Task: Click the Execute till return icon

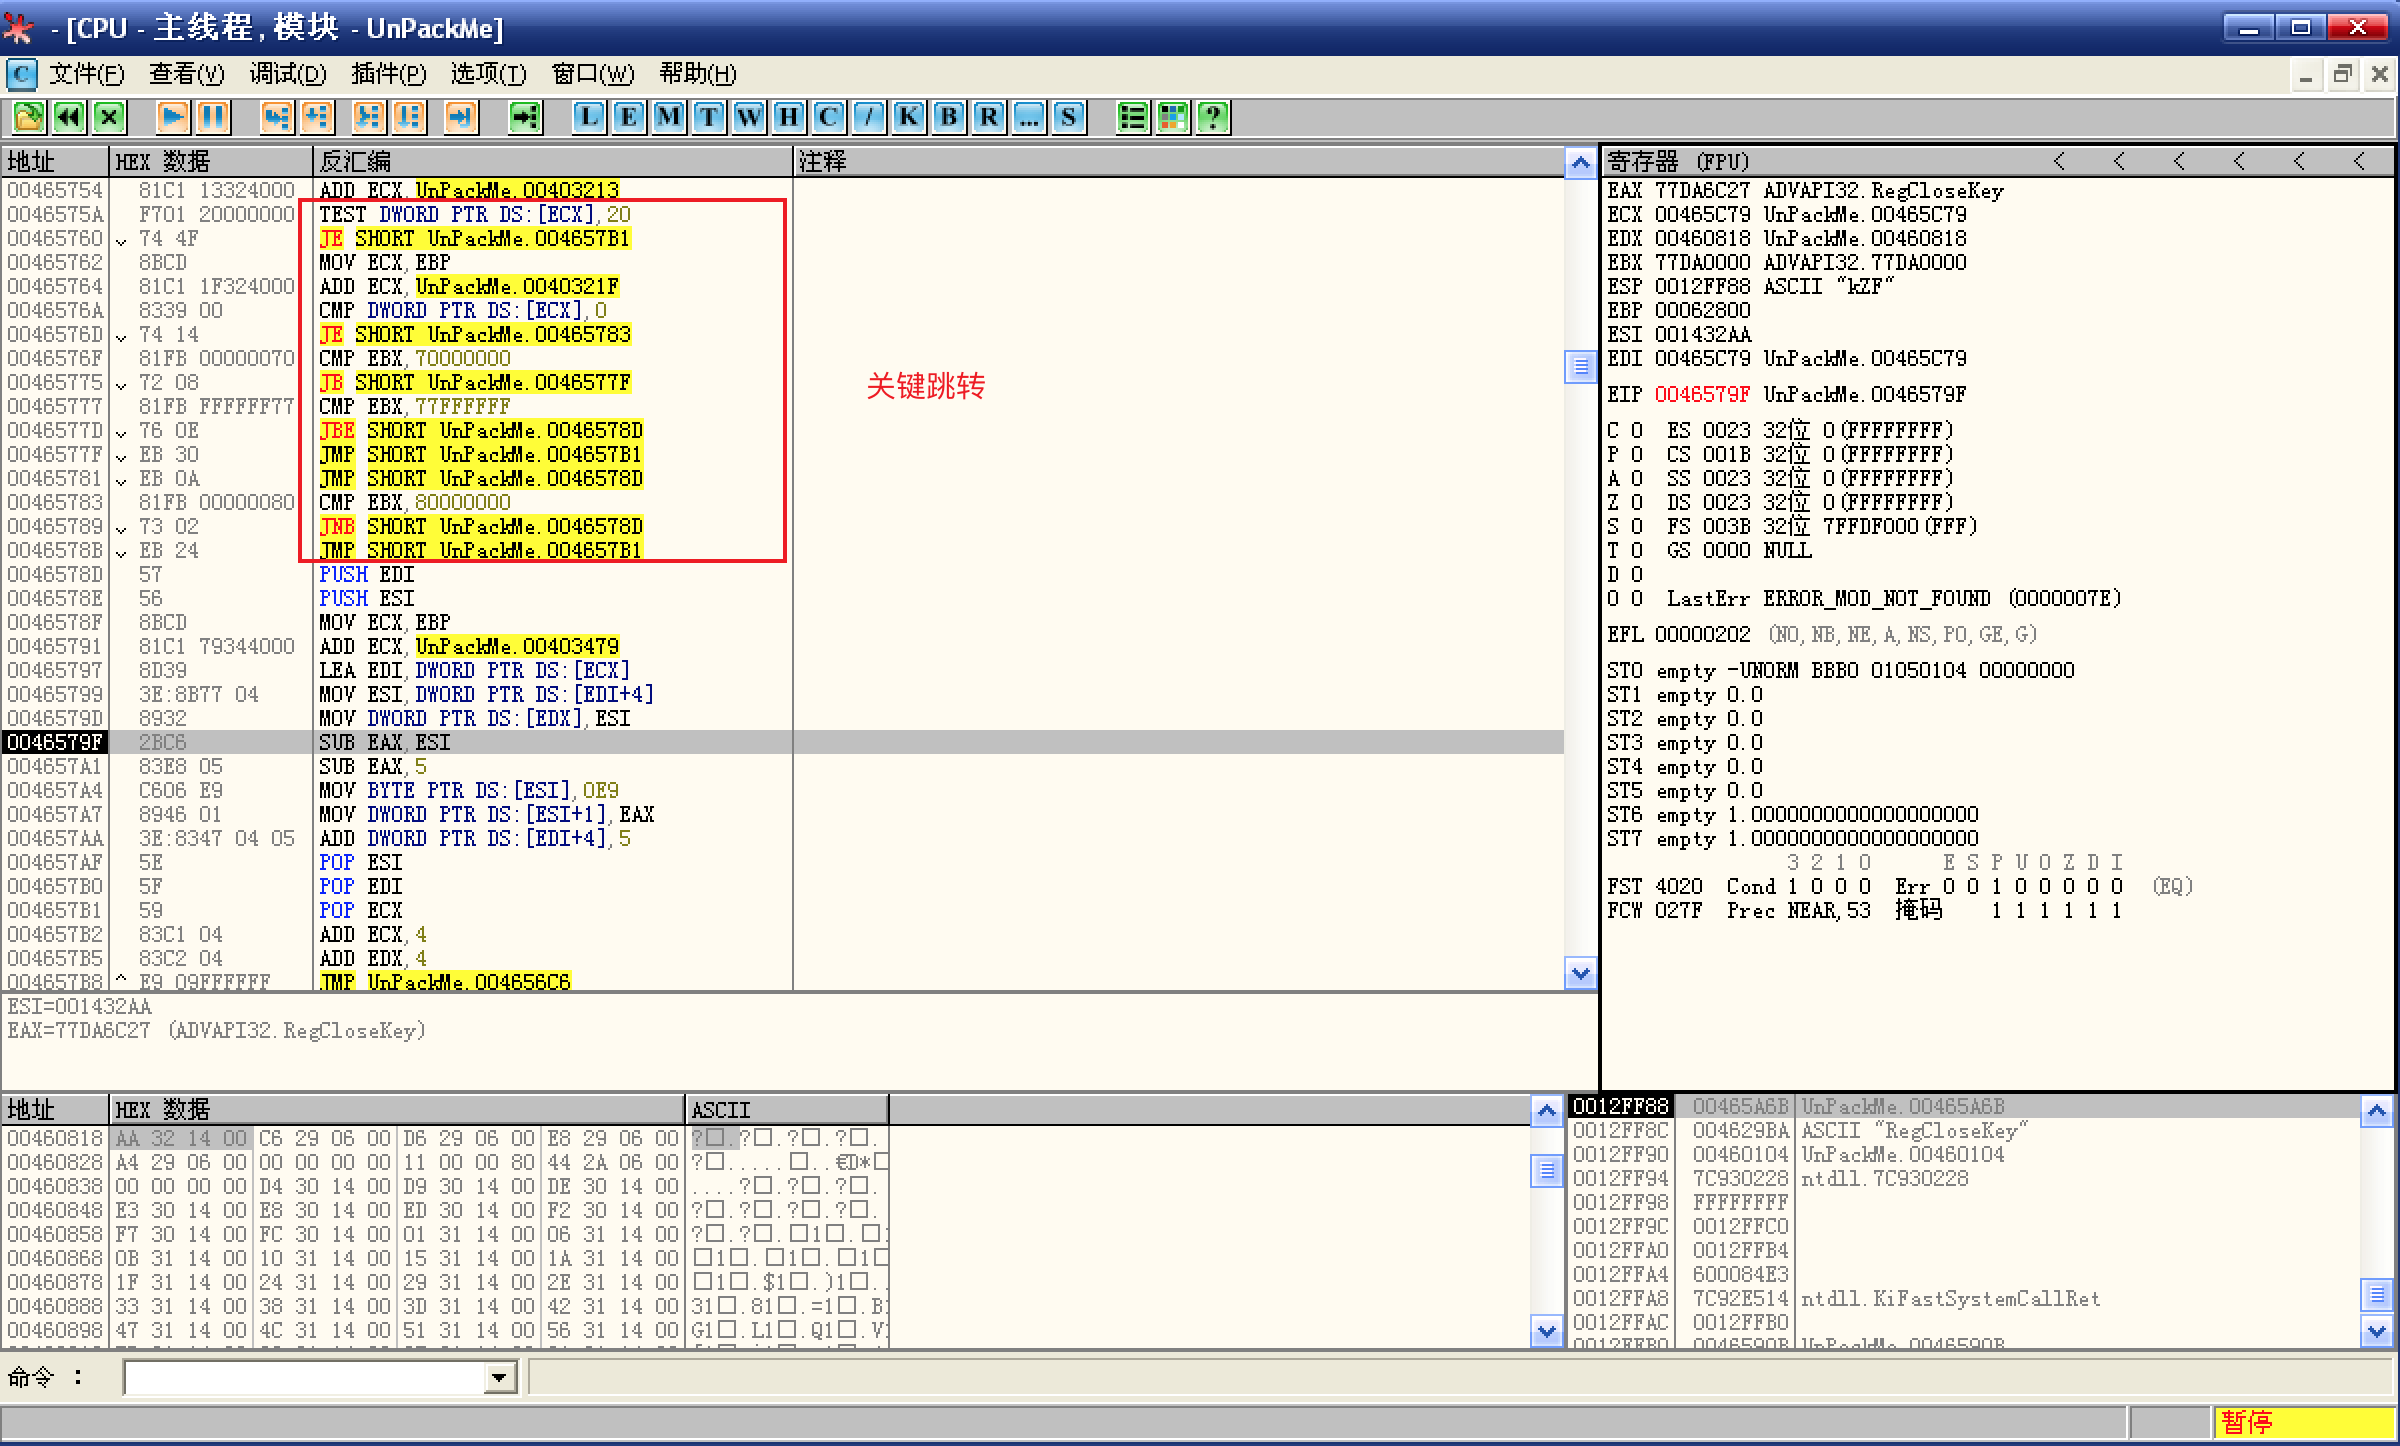Action: [460, 117]
